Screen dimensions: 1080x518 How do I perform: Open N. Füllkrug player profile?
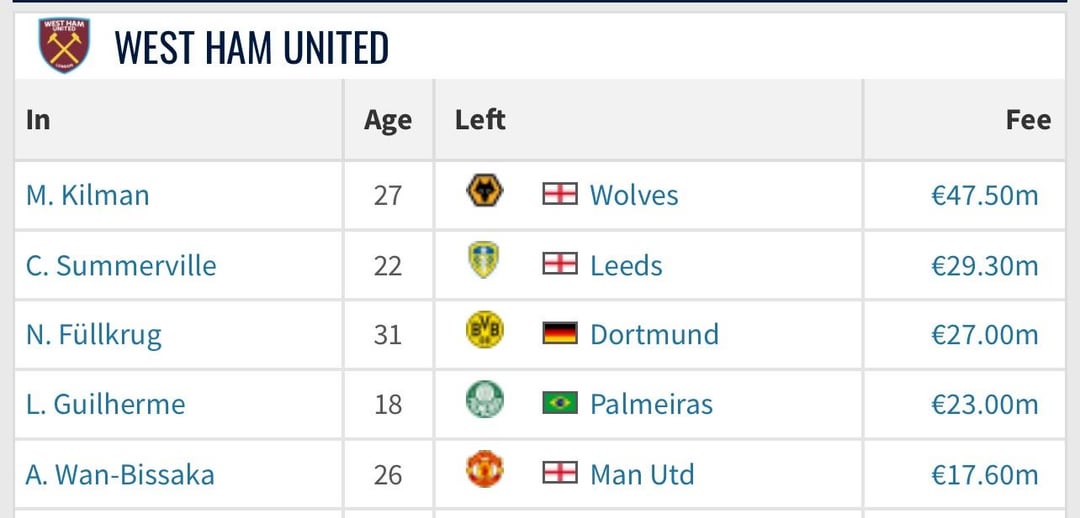94,335
